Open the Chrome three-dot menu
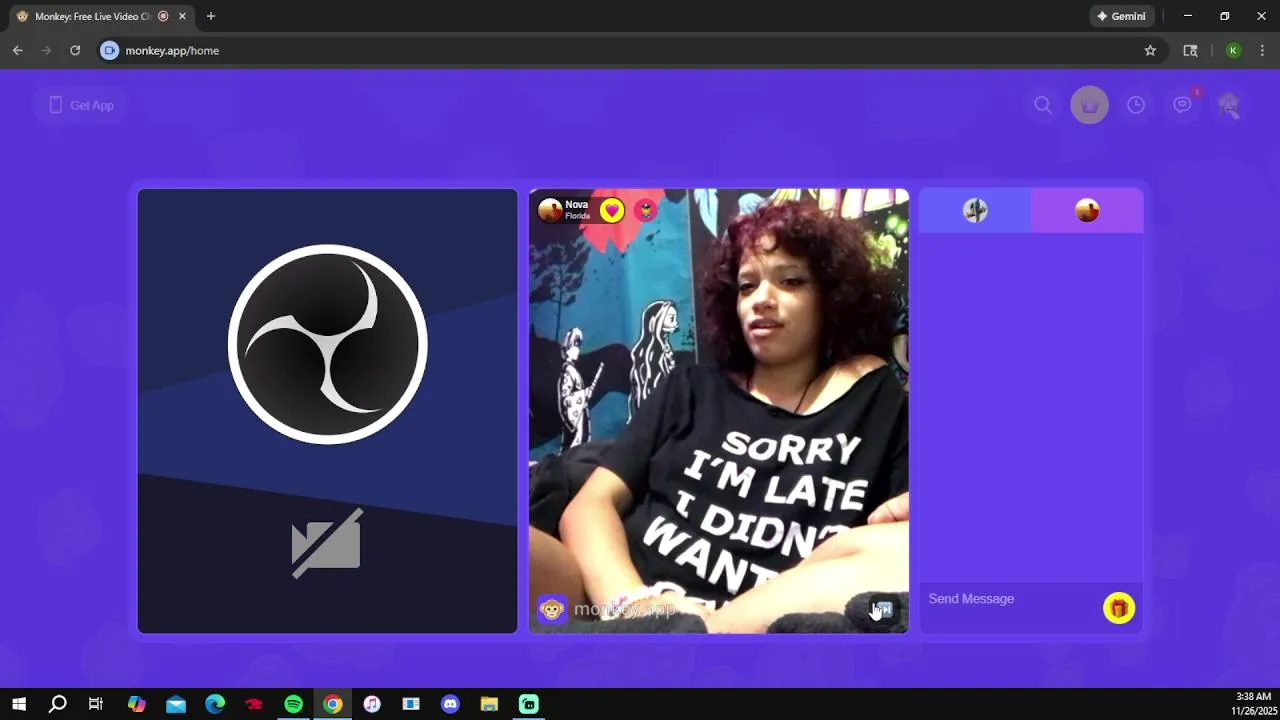This screenshot has height=720, width=1280. [1262, 50]
